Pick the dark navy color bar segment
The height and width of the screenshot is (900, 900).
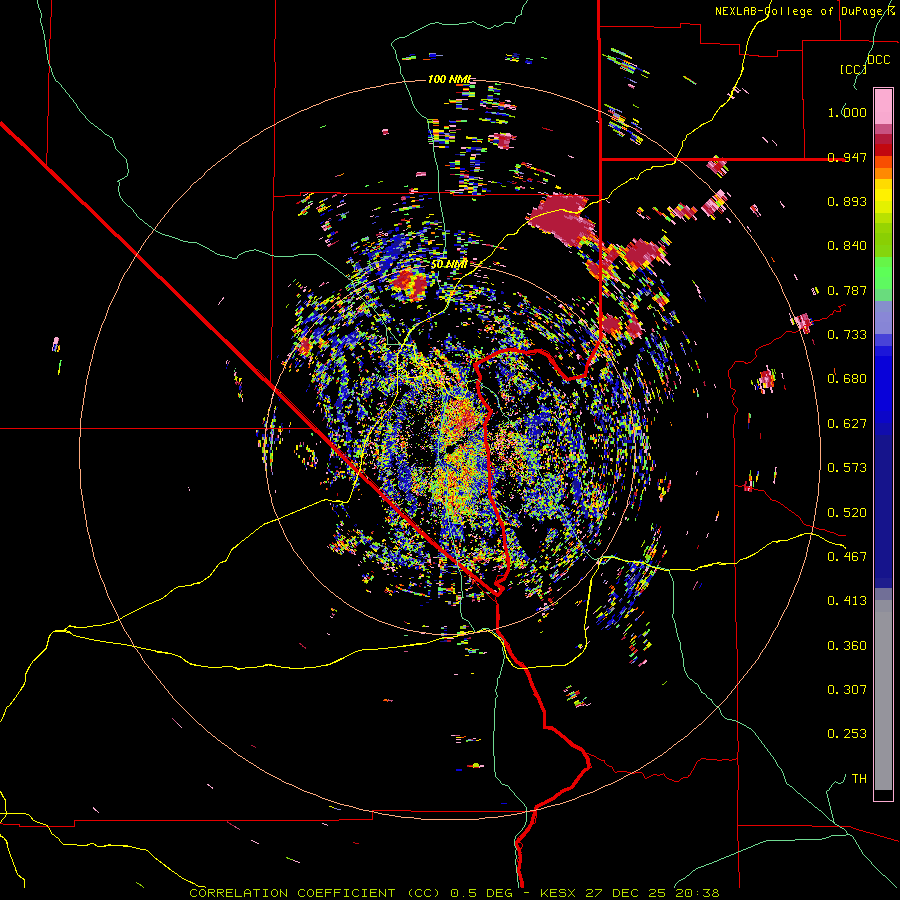pyautogui.click(x=883, y=506)
